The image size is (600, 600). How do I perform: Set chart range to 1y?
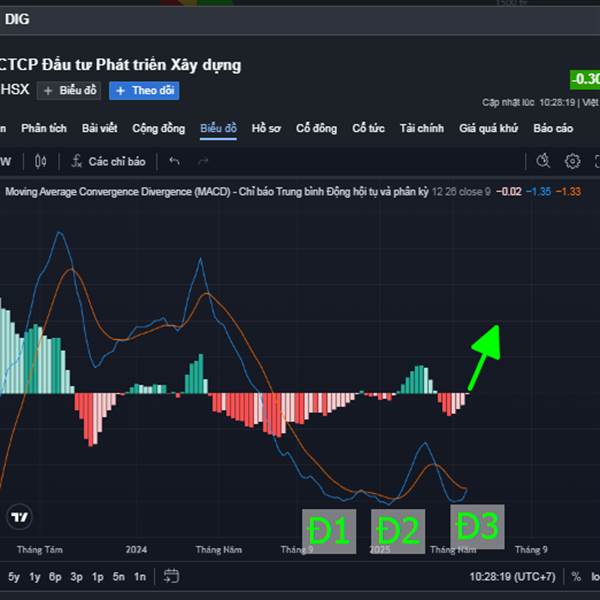pyautogui.click(x=35, y=577)
